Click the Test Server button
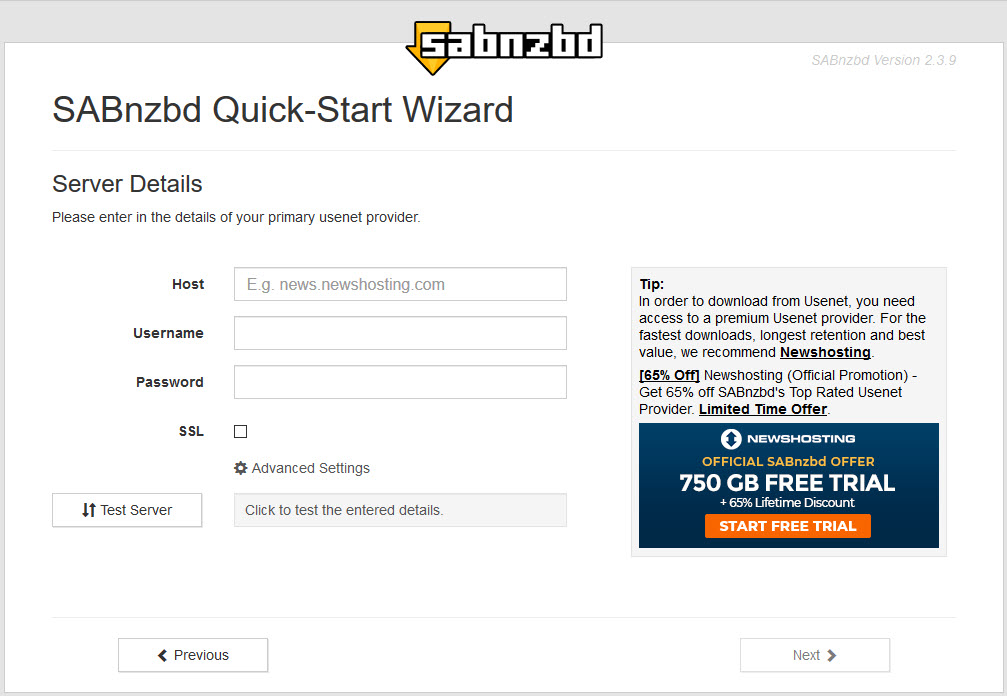The image size is (1007, 696). click(x=127, y=510)
